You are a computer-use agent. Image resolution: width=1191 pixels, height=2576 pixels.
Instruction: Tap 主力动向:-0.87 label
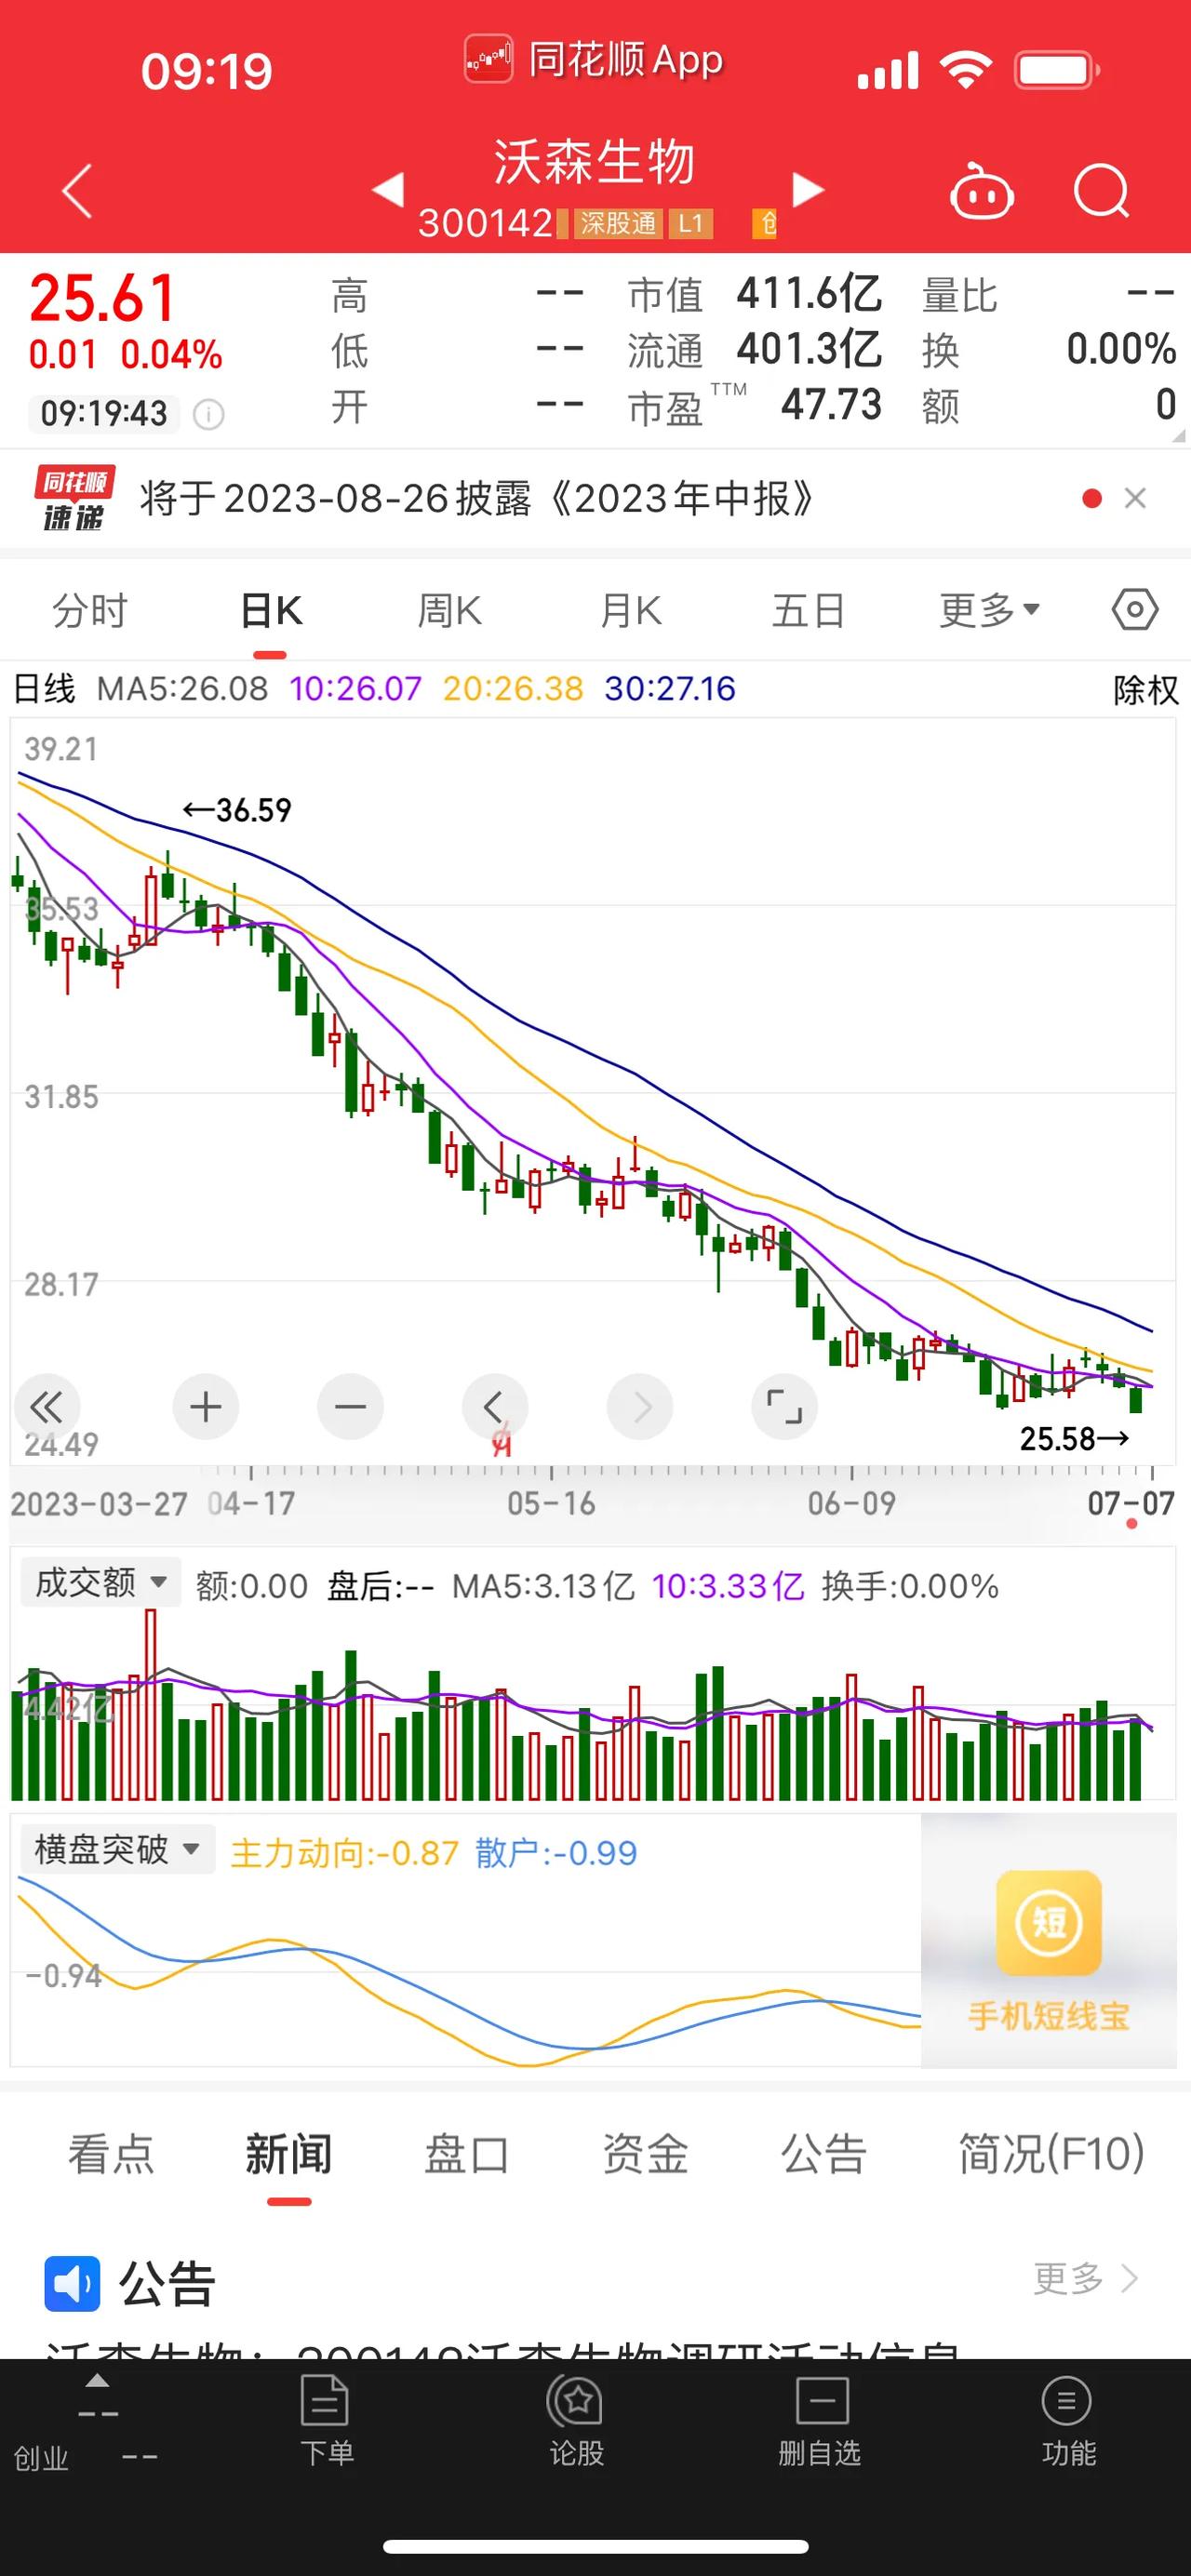[344, 1853]
